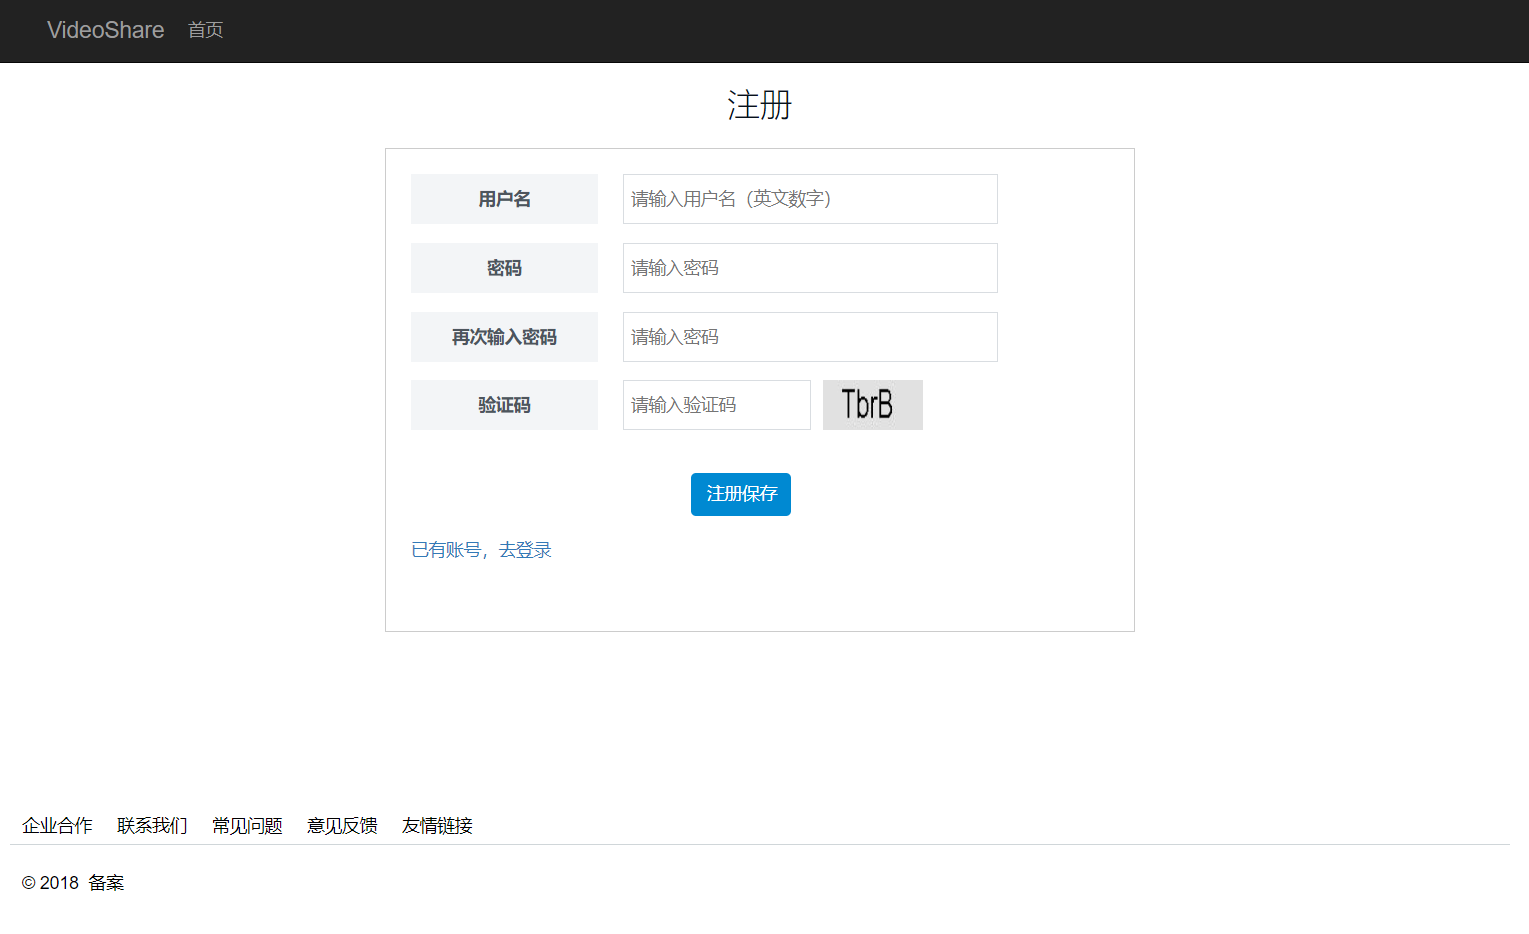Click the 密码 field label
Image resolution: width=1529 pixels, height=934 pixels.
tap(504, 268)
